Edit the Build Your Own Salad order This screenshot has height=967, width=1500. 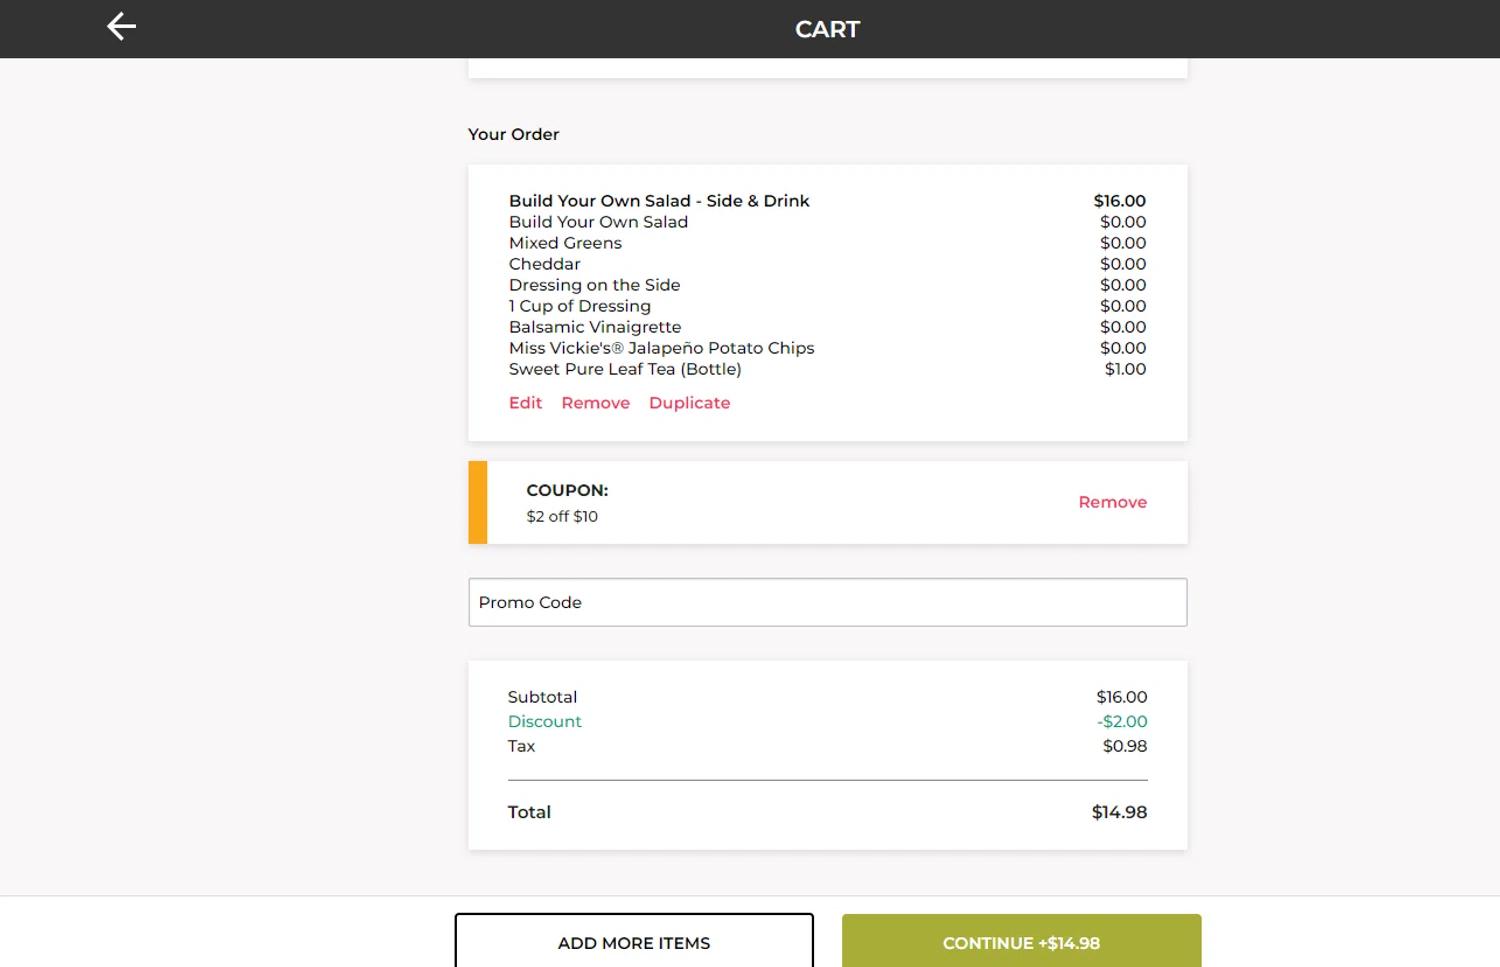(525, 403)
